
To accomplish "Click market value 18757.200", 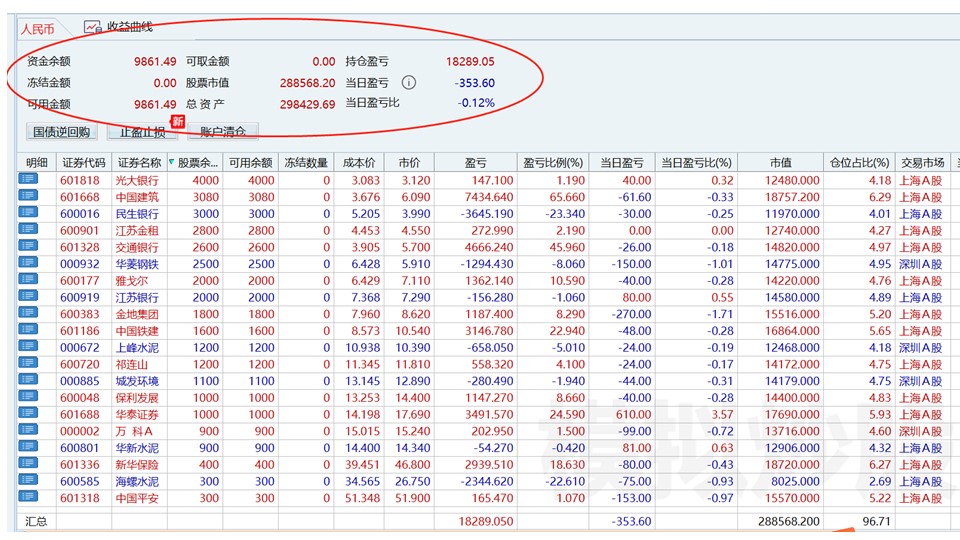I will 792,197.
